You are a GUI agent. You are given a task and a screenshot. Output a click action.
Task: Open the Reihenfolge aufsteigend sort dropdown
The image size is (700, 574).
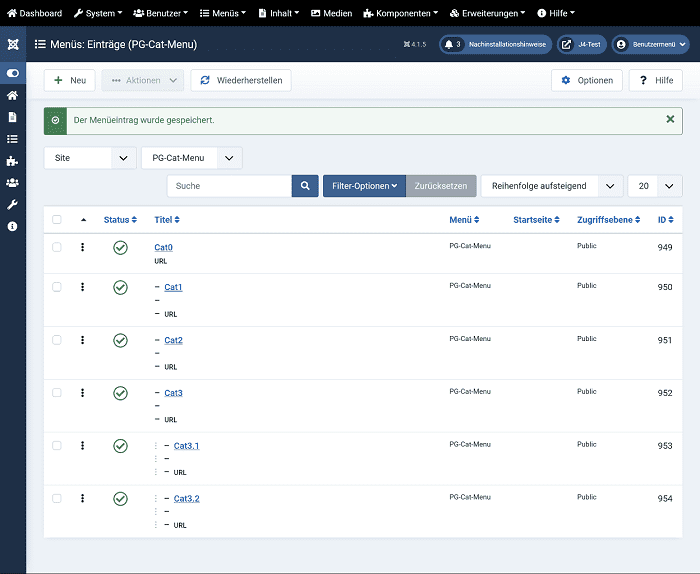(551, 186)
